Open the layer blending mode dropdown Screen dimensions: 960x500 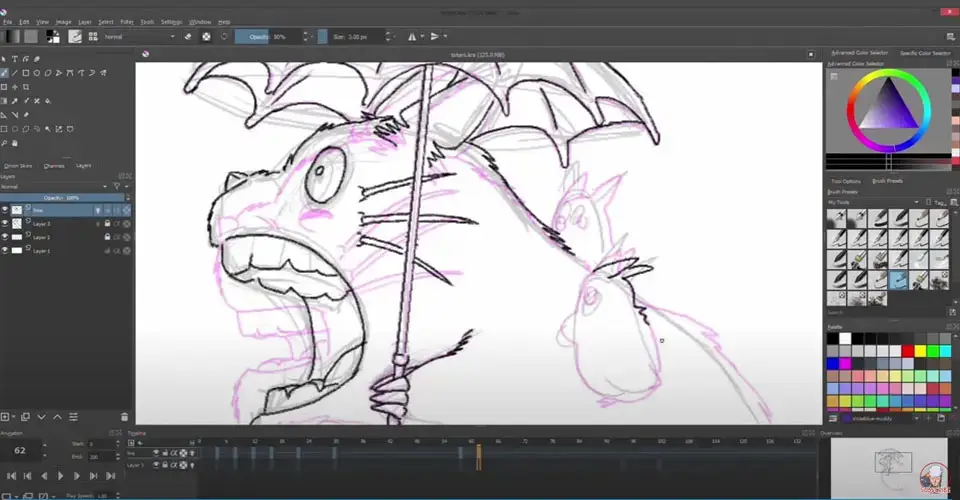tap(54, 187)
